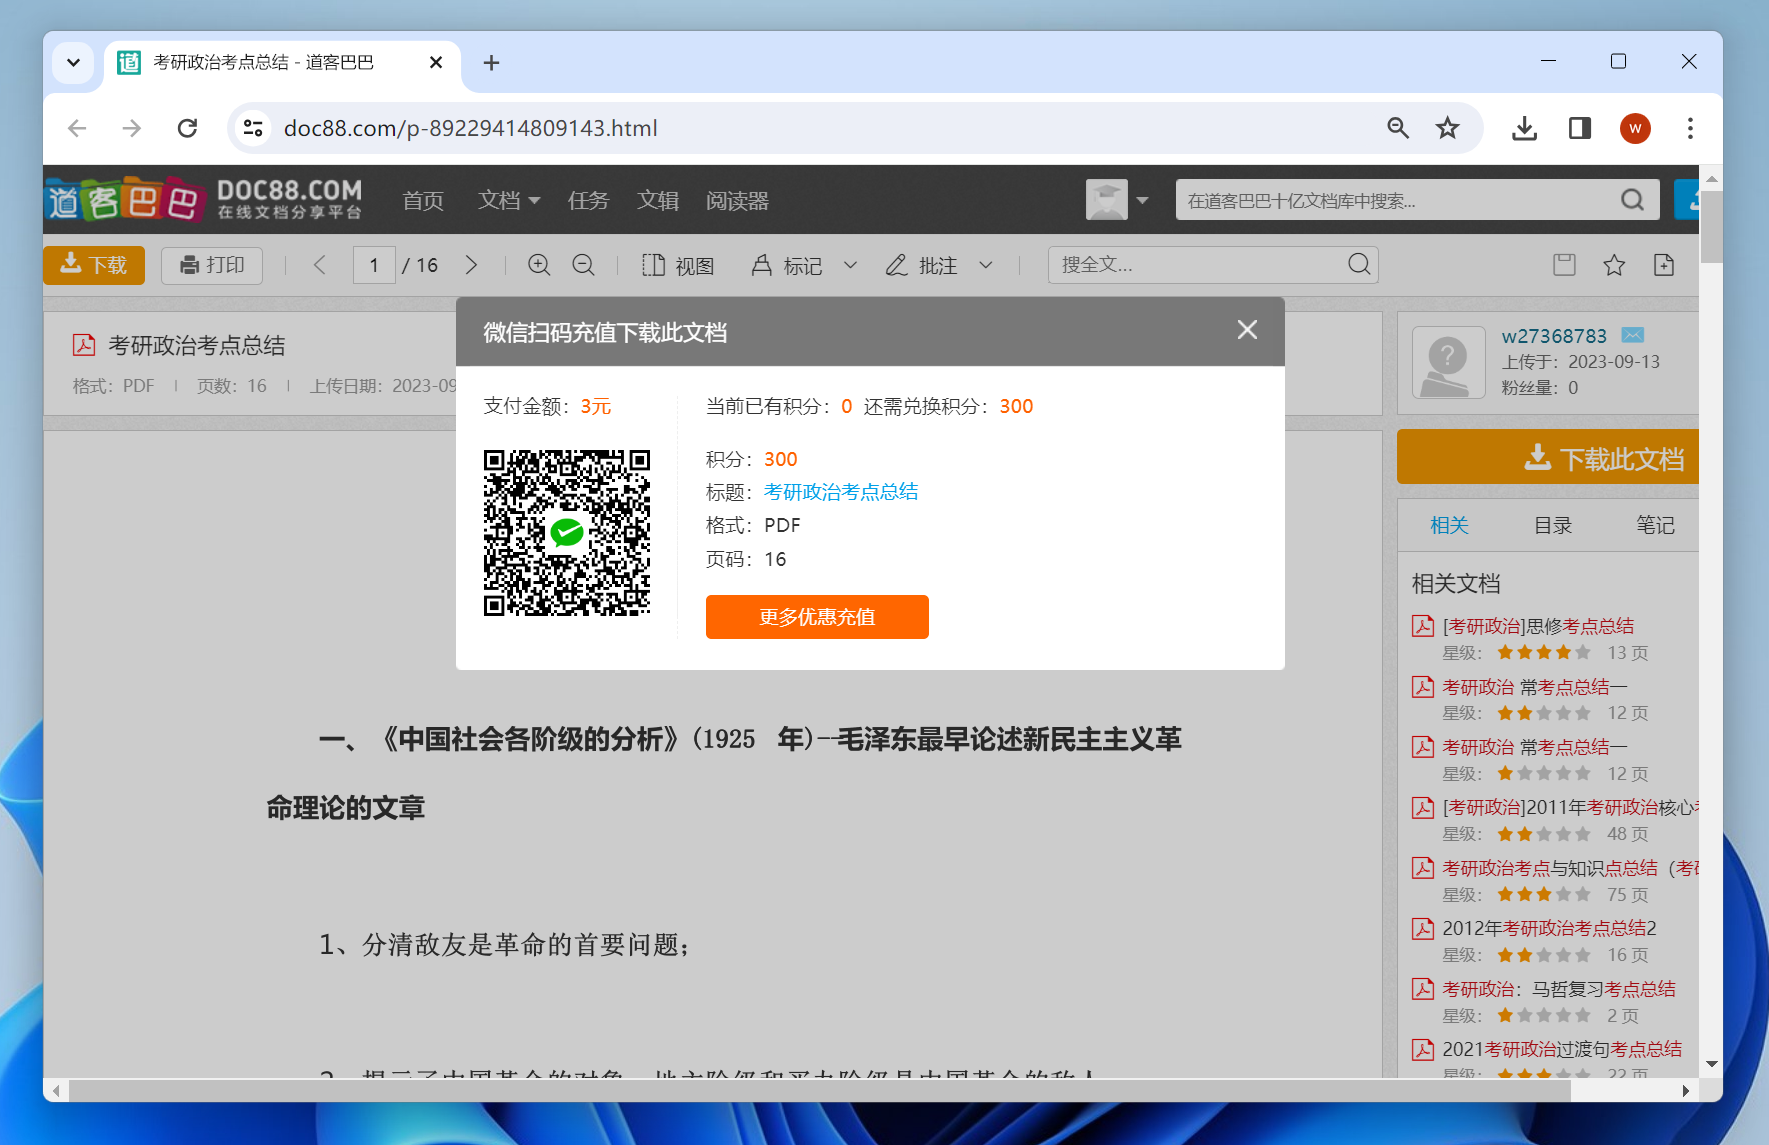Click the site search magnifier icon
1769x1145 pixels.
pyautogui.click(x=1633, y=200)
